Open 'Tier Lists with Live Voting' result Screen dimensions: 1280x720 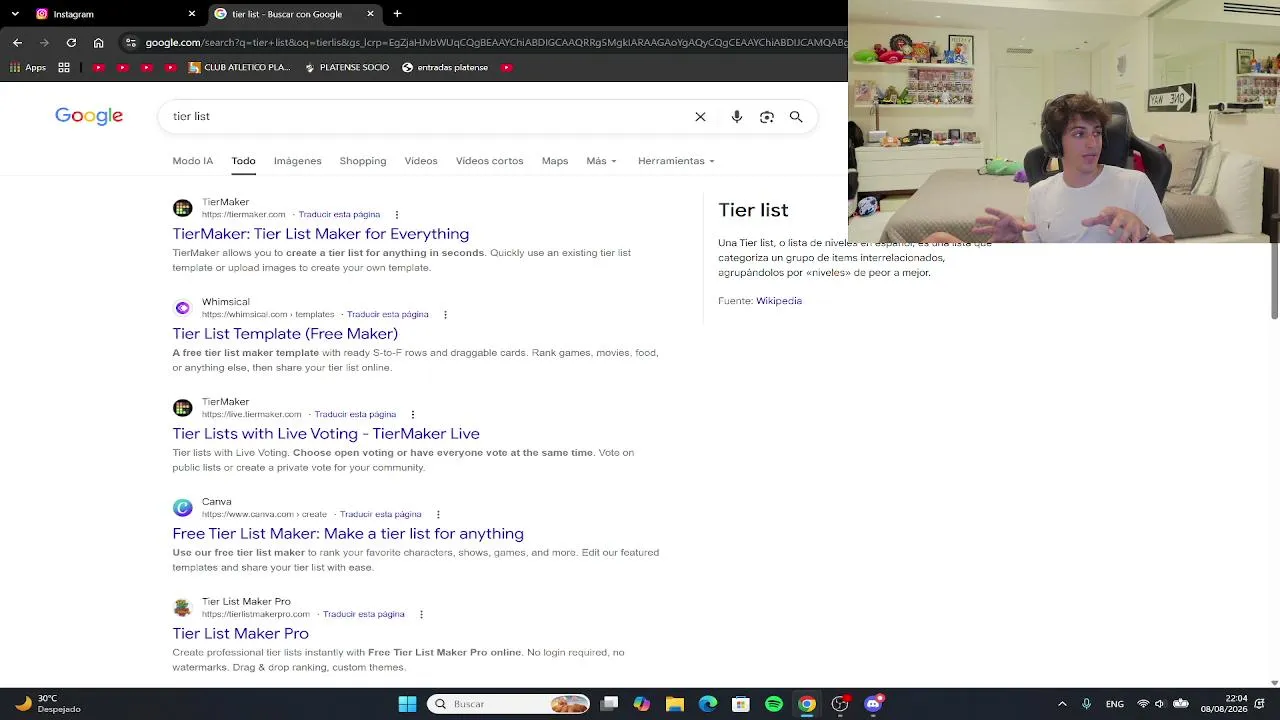pyautogui.click(x=326, y=434)
